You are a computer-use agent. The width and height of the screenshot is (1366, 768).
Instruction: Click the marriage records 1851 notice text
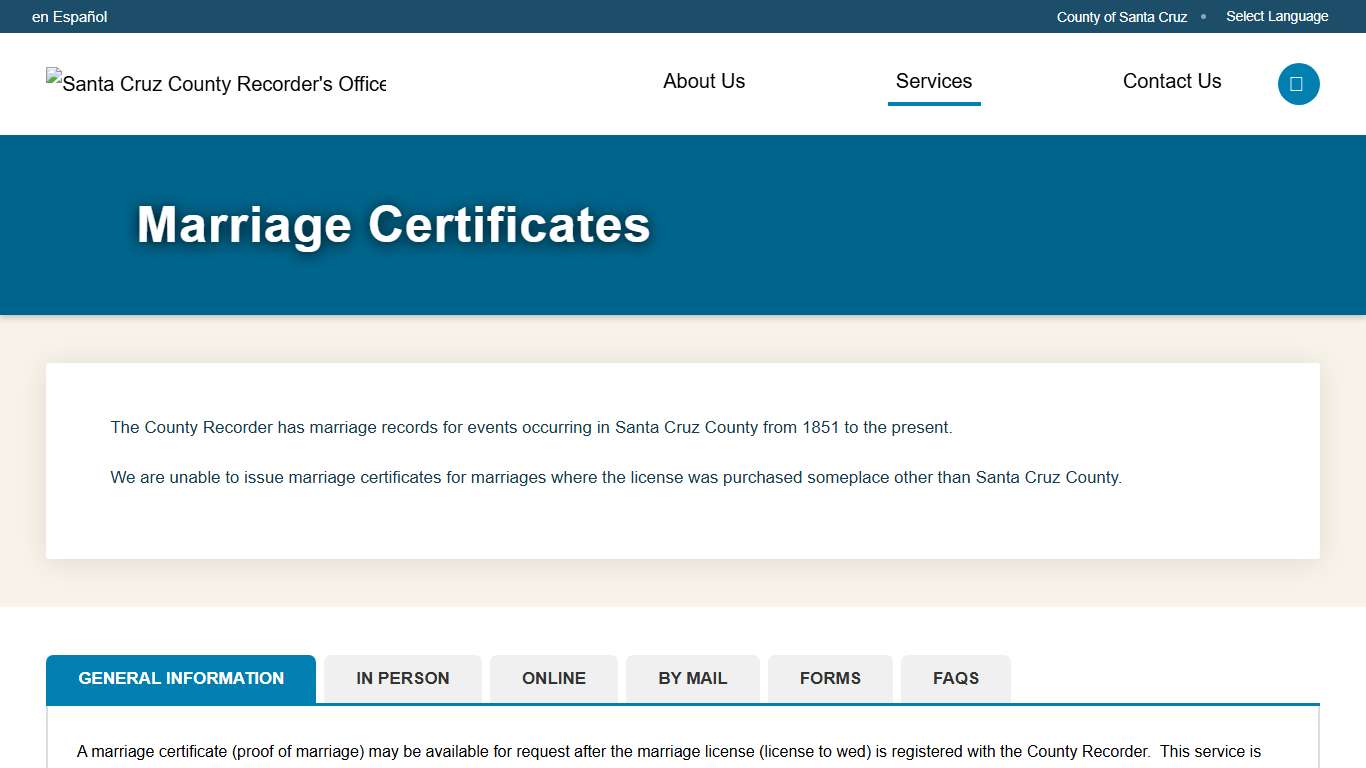pos(531,427)
